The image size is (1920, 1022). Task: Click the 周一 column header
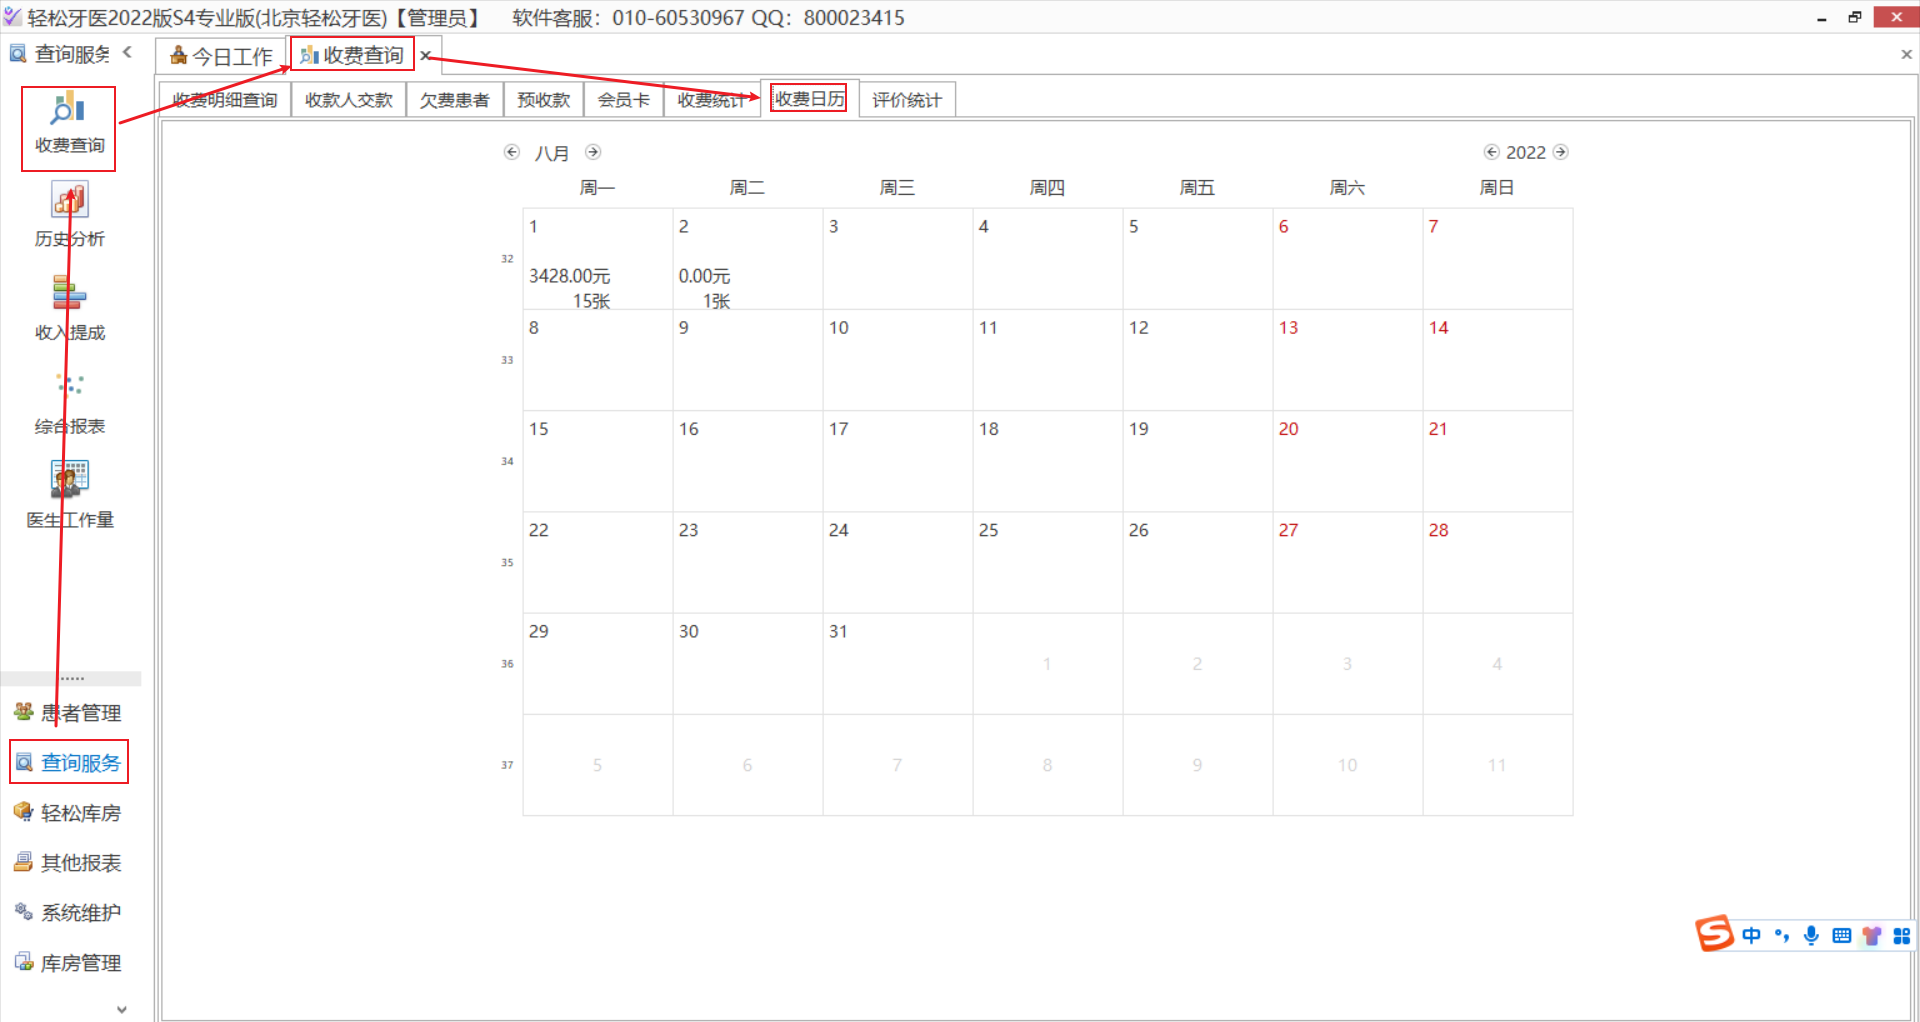597,187
